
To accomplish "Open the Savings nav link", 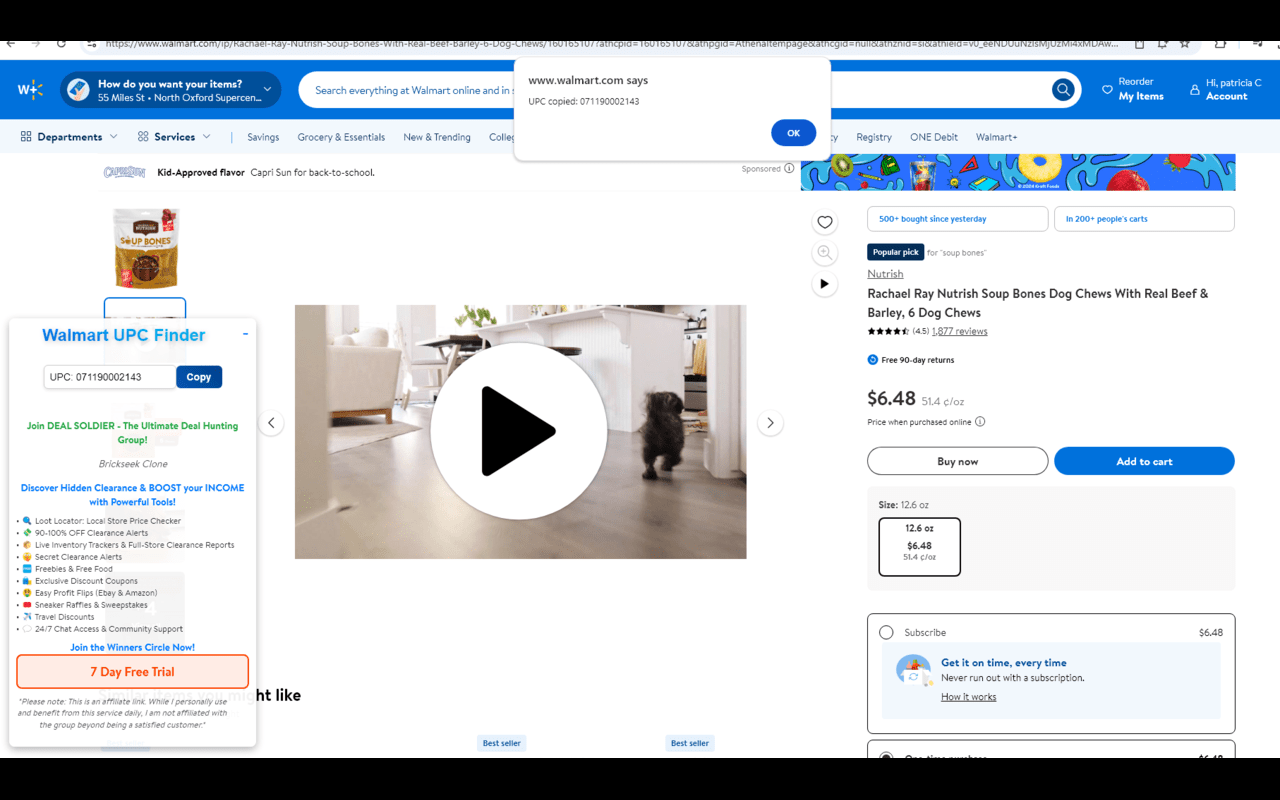I will pos(263,137).
